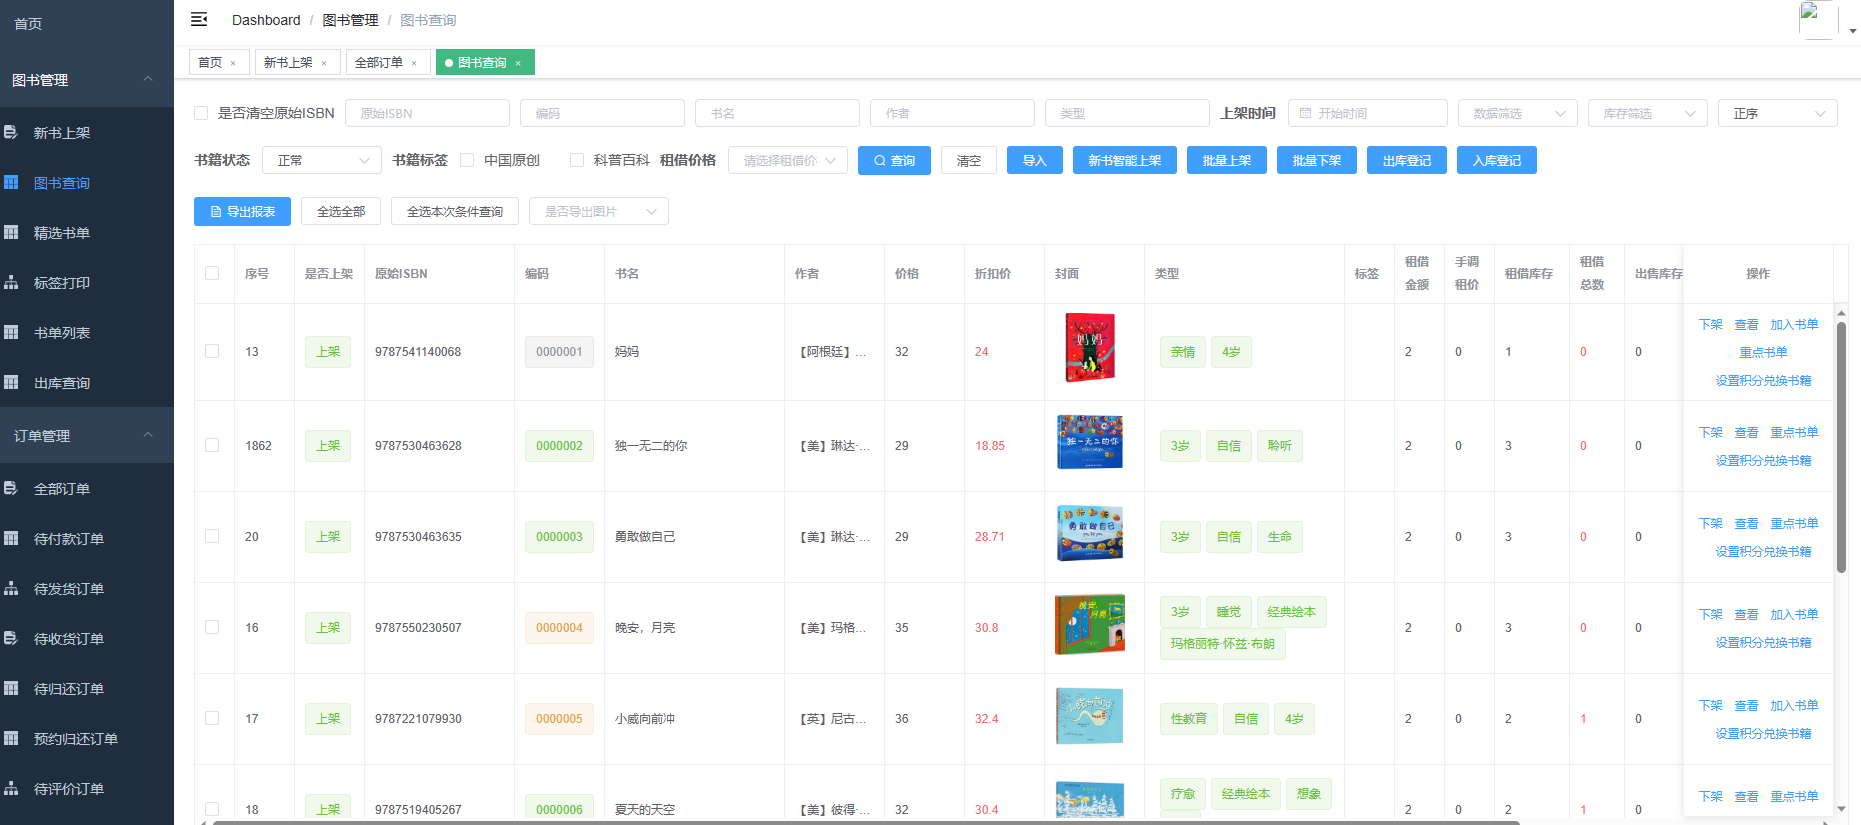Check the 科普百科 tag checkbox
Image resolution: width=1861 pixels, height=825 pixels.
click(577, 160)
